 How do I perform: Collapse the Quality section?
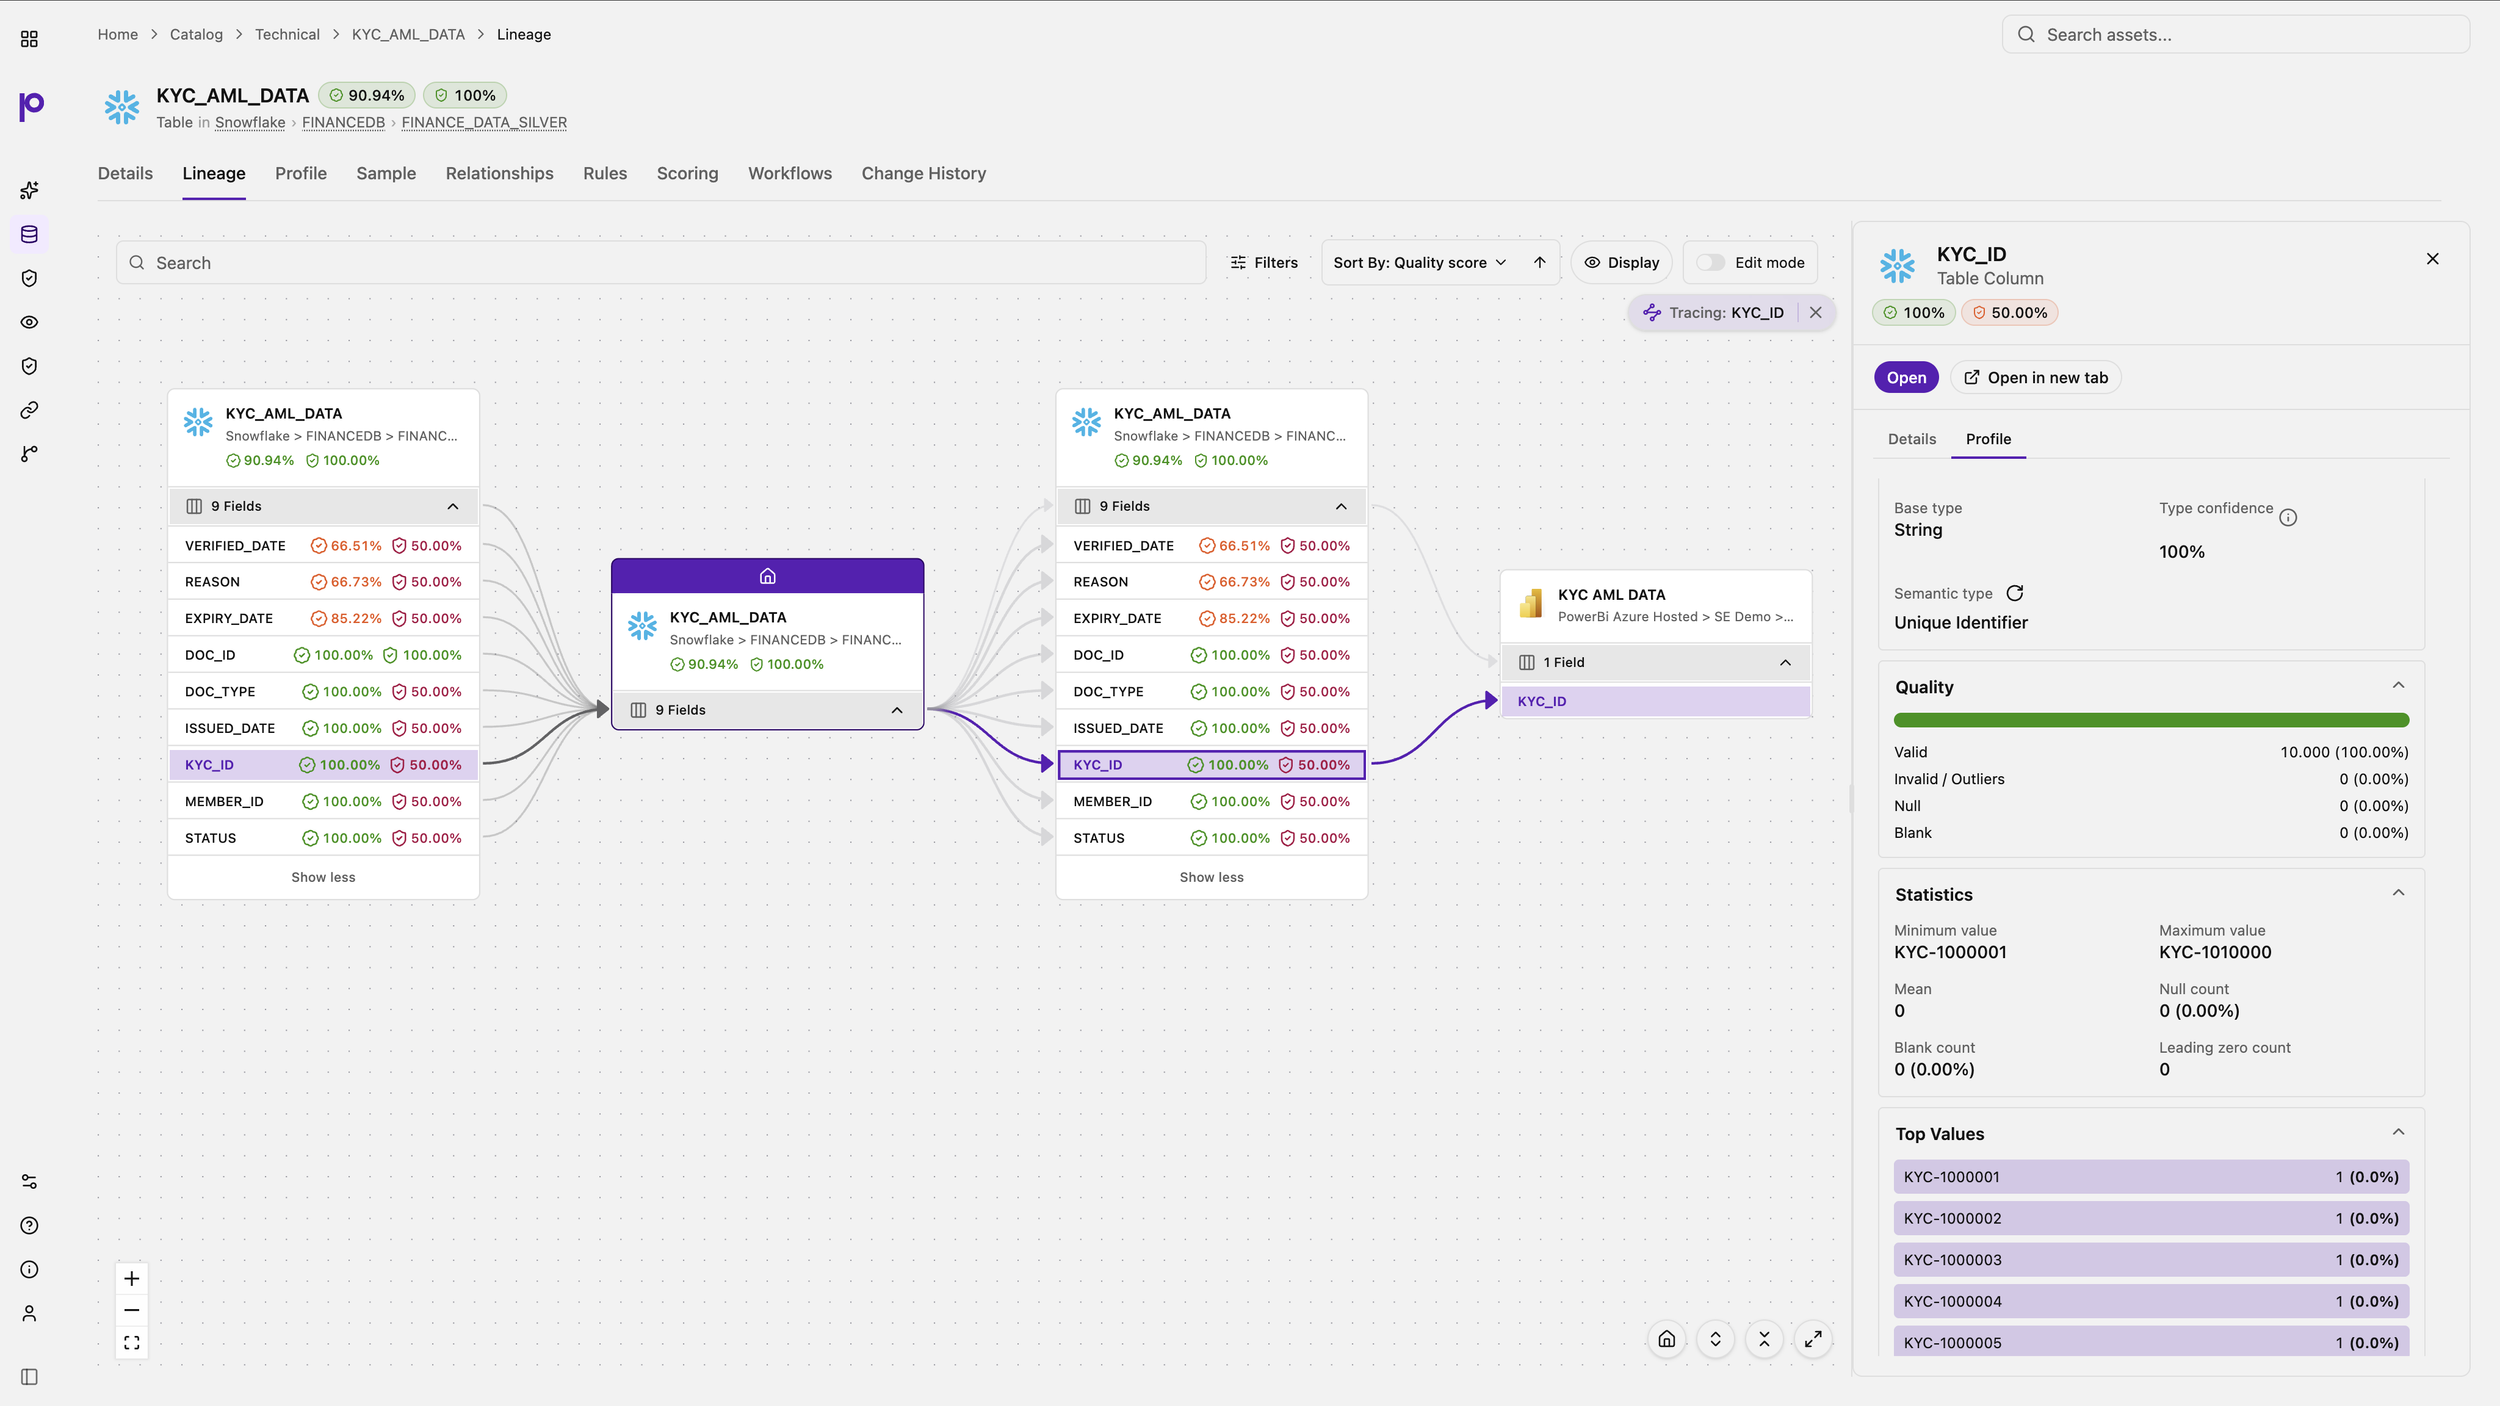tap(2398, 686)
